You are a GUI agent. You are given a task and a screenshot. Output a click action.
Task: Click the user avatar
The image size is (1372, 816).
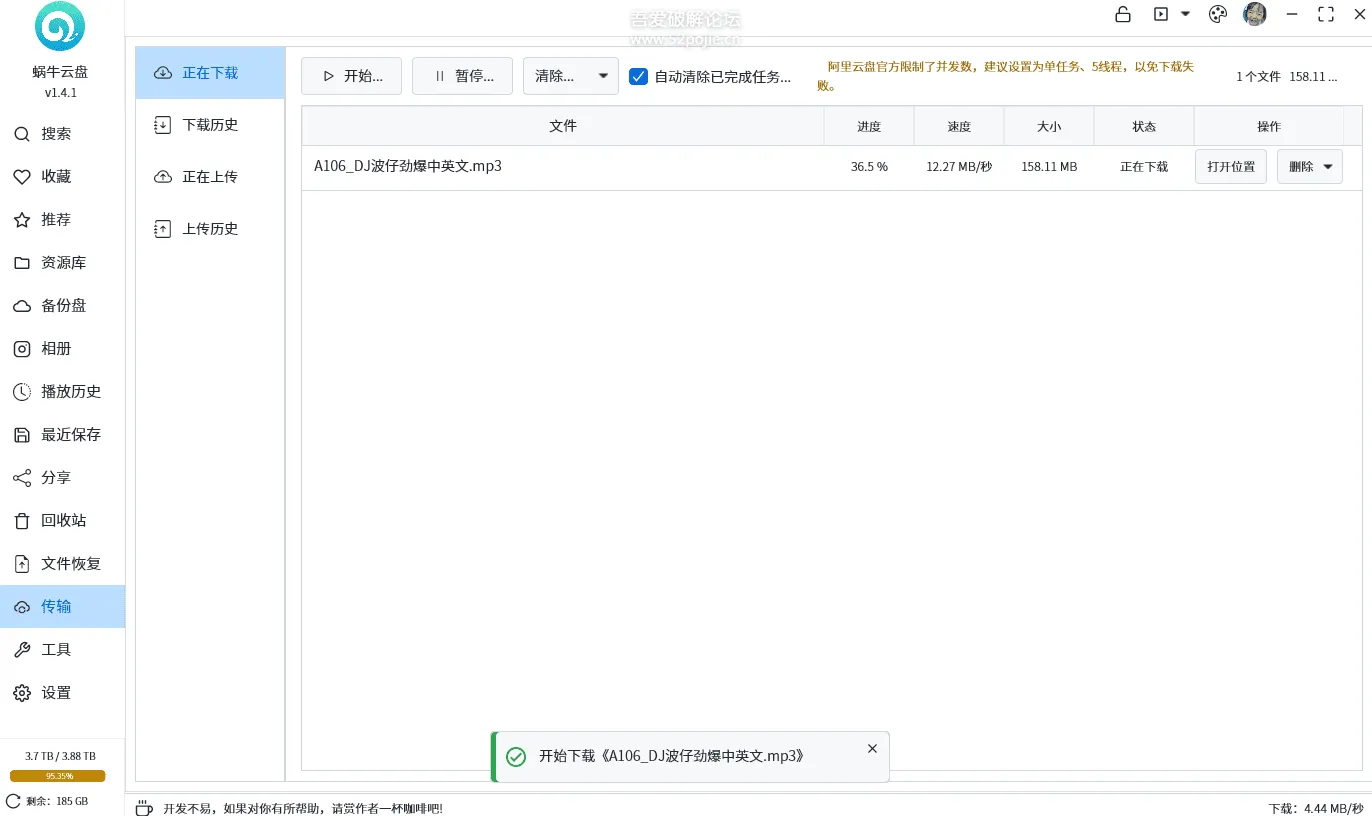point(1255,14)
